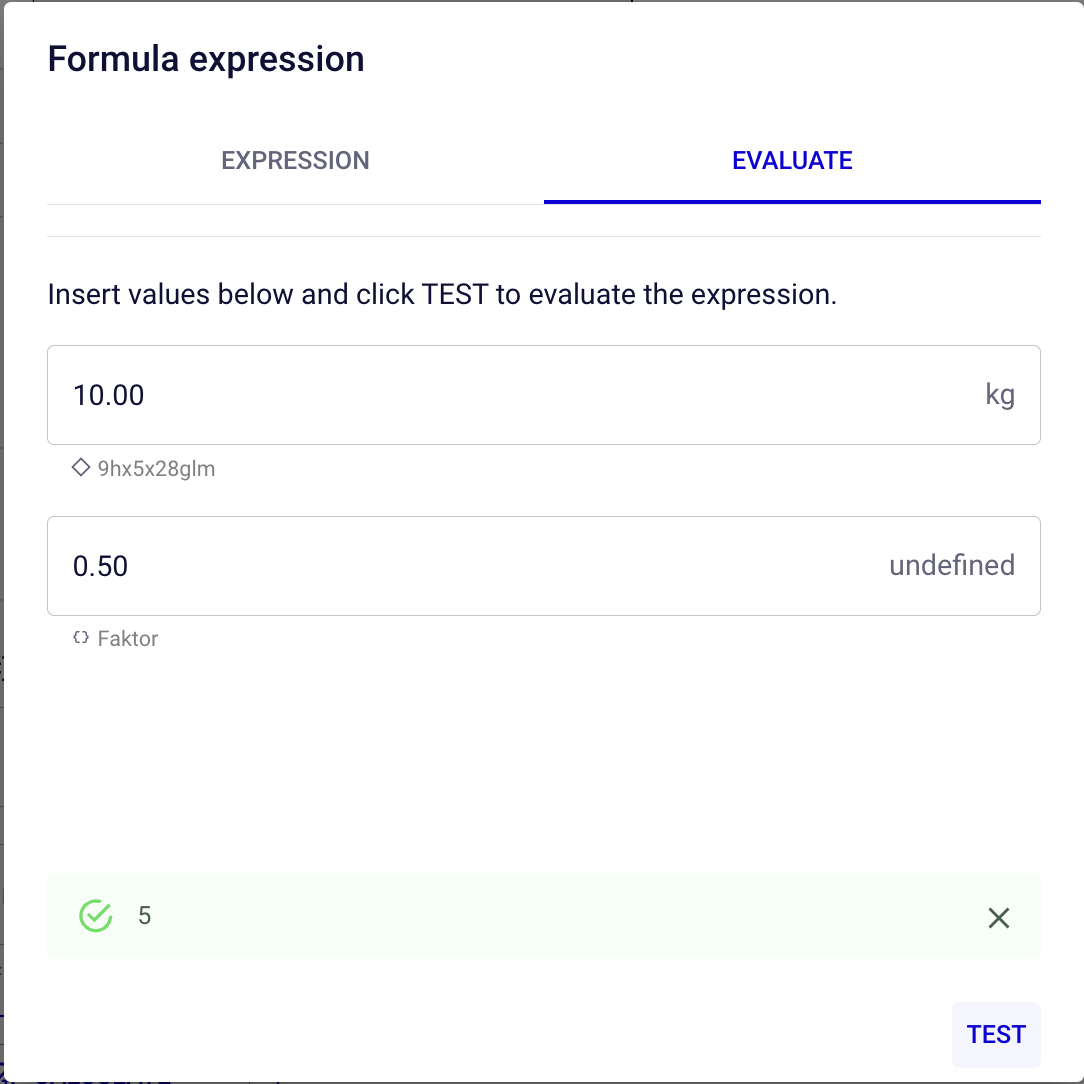
Task: Click the divider line above the instructions
Action: click(543, 237)
